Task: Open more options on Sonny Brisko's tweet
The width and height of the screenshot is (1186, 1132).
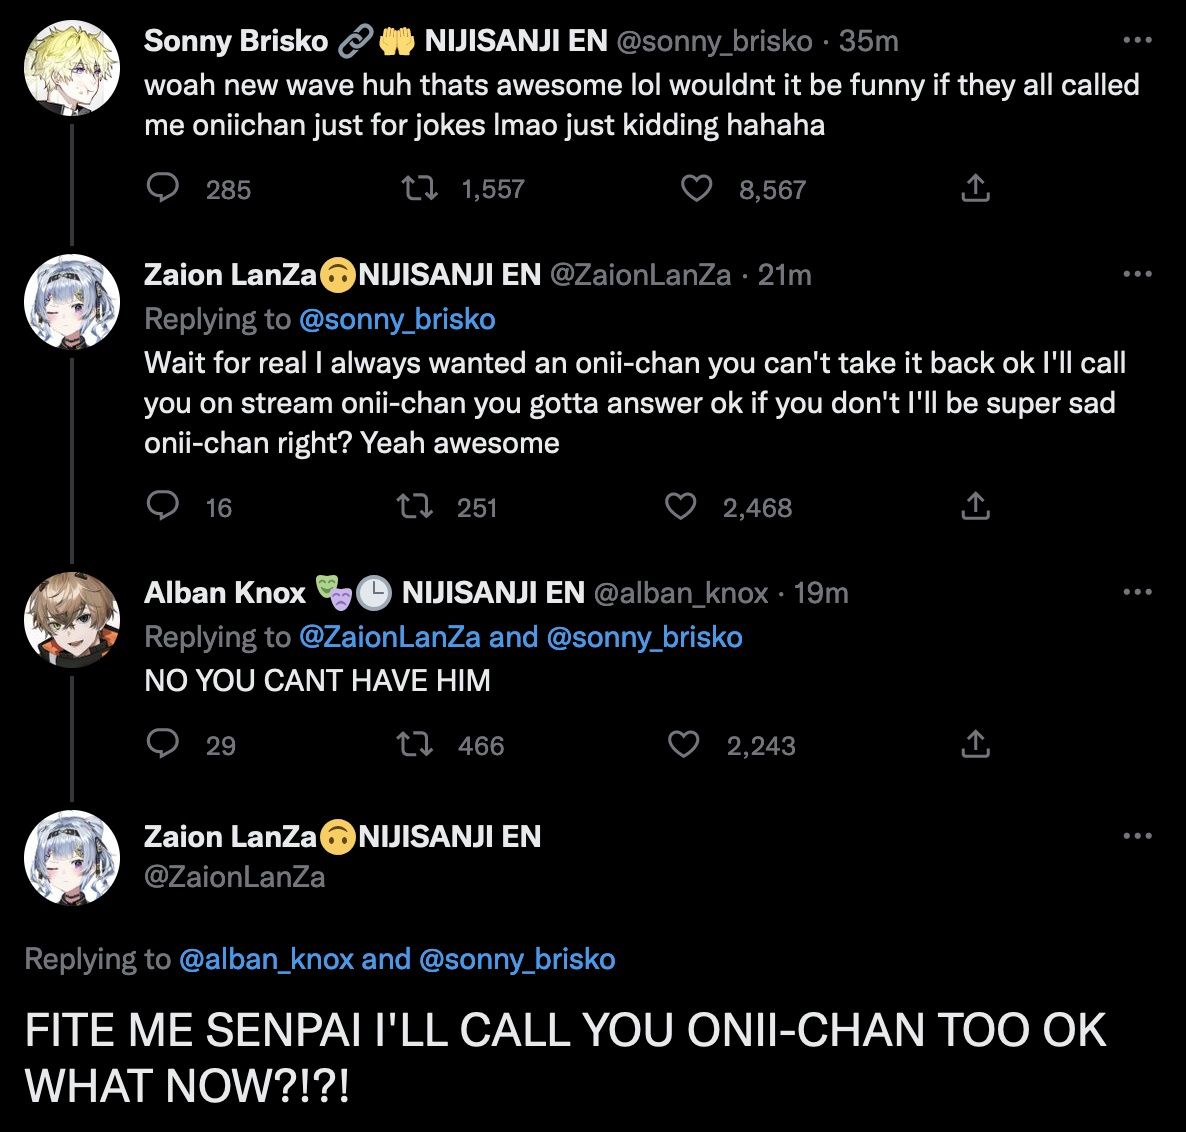Action: tap(1137, 41)
